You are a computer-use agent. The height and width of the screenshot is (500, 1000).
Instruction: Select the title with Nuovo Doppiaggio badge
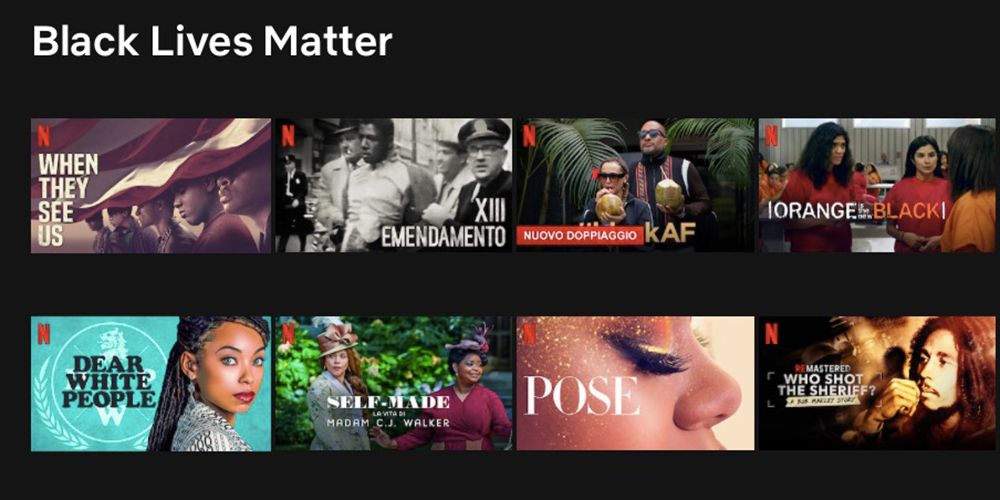(635, 185)
